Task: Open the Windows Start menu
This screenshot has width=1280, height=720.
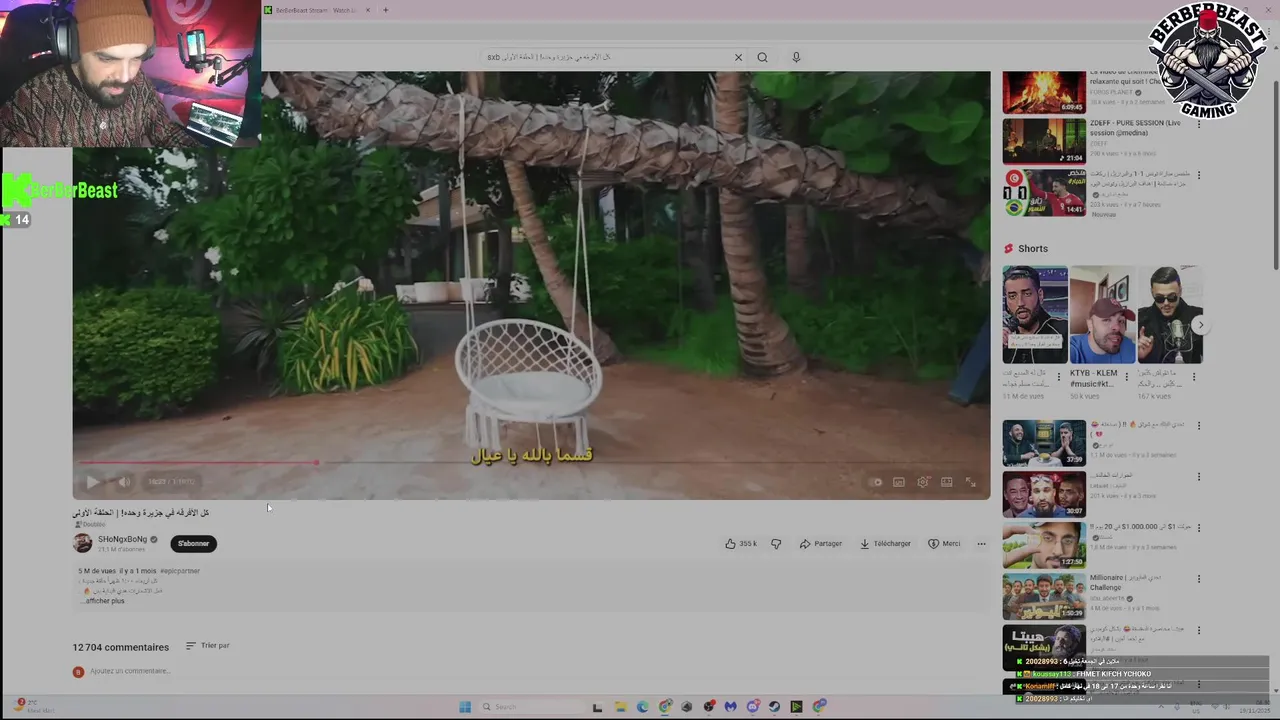Action: pos(465,707)
